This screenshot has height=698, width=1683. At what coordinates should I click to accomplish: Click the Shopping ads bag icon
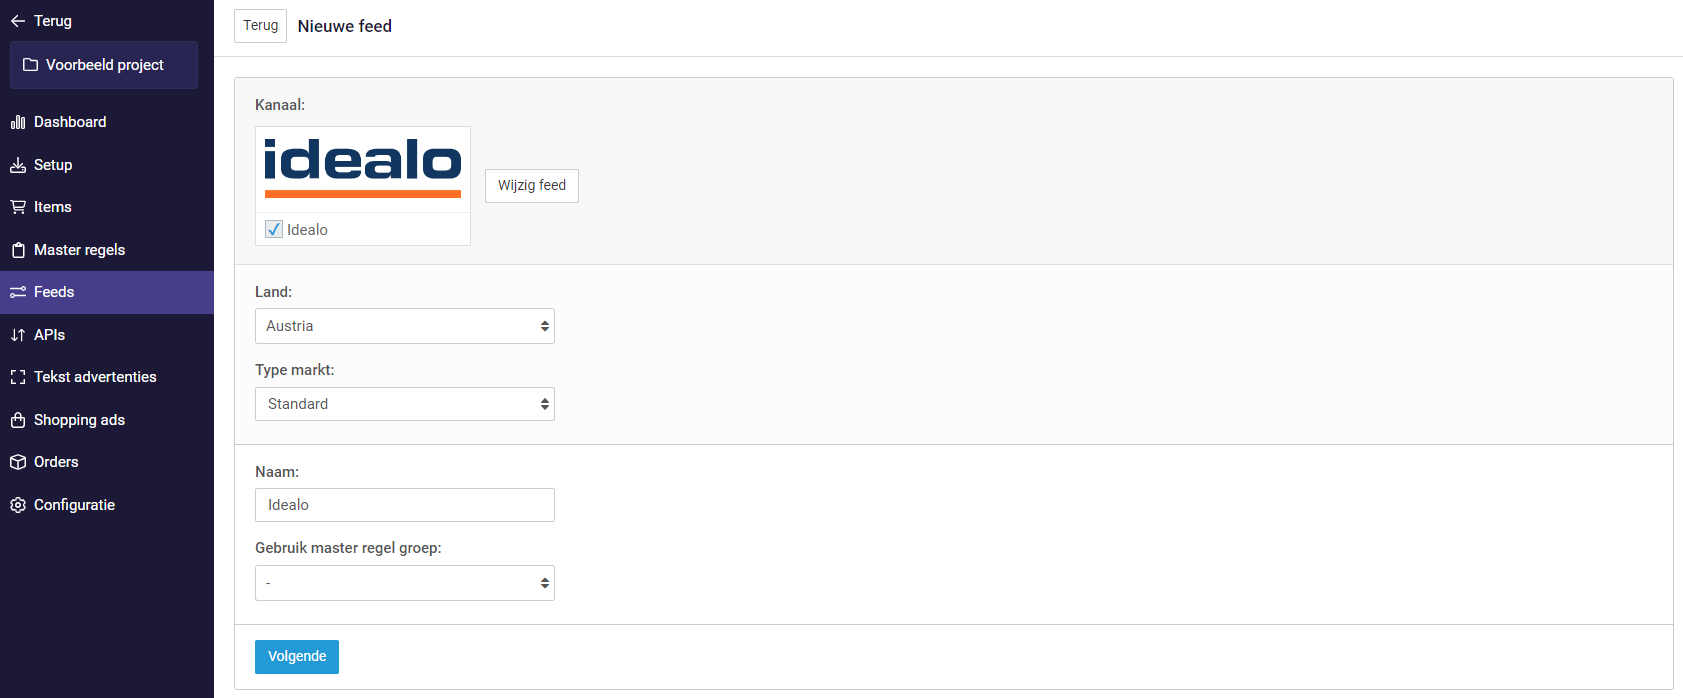[x=18, y=420]
